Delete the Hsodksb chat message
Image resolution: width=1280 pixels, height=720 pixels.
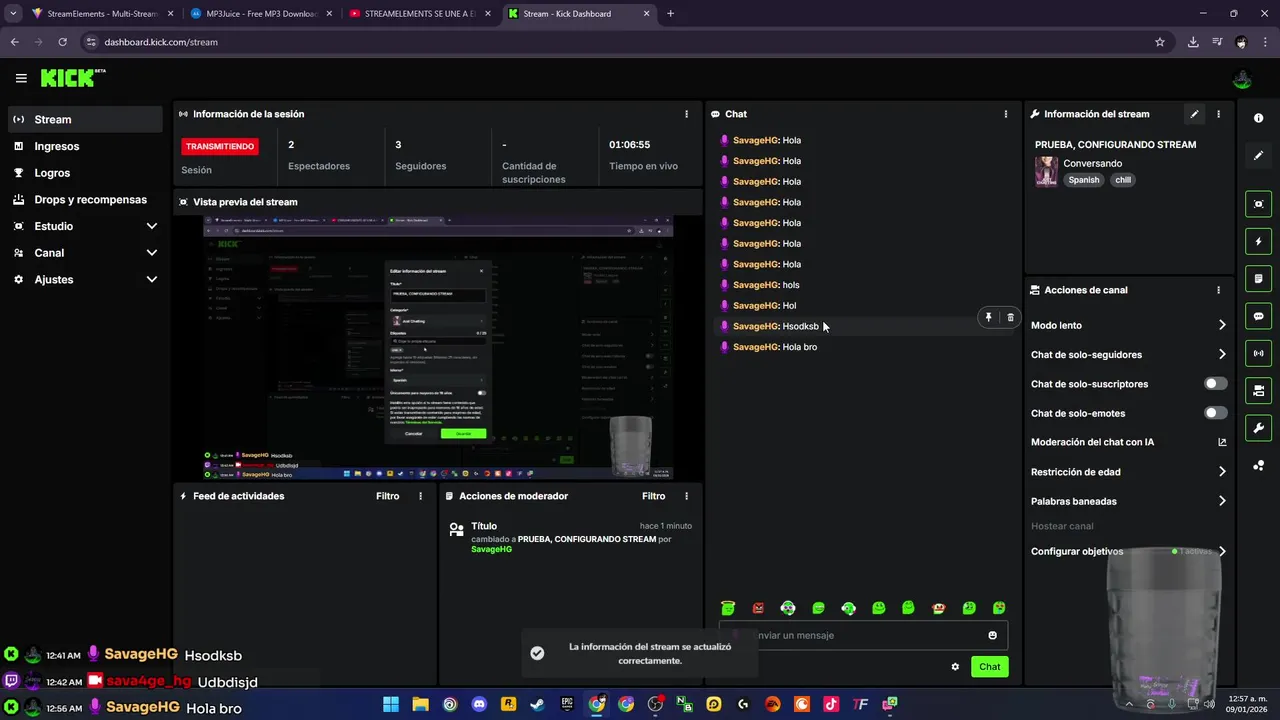click(x=1010, y=317)
